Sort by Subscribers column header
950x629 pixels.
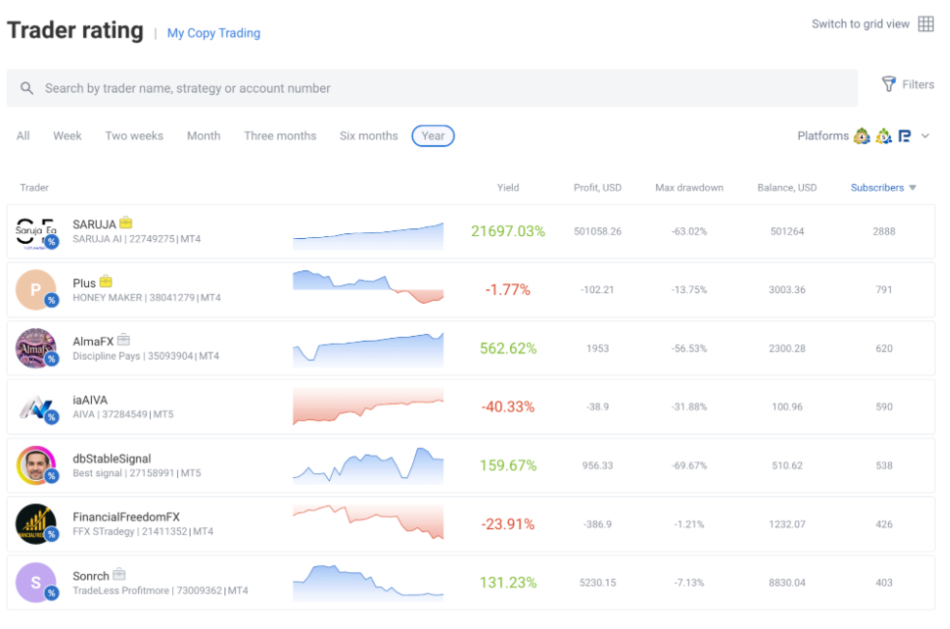point(877,188)
